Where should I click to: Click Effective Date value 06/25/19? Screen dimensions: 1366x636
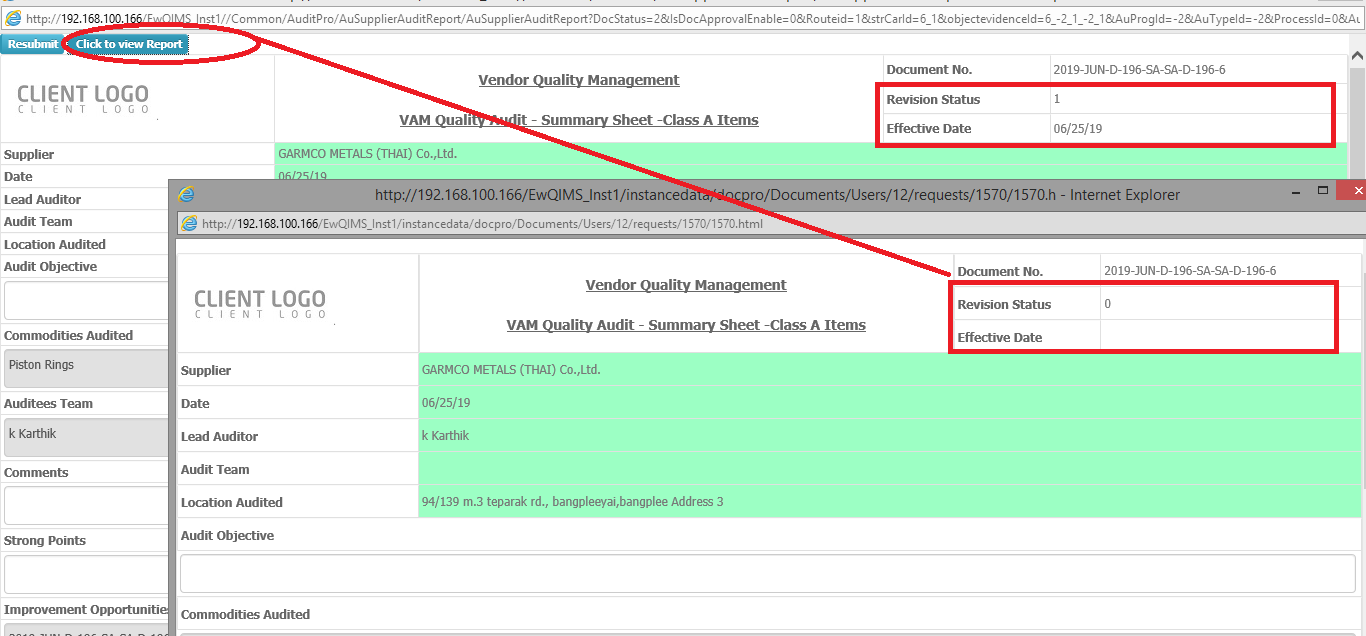click(1078, 129)
